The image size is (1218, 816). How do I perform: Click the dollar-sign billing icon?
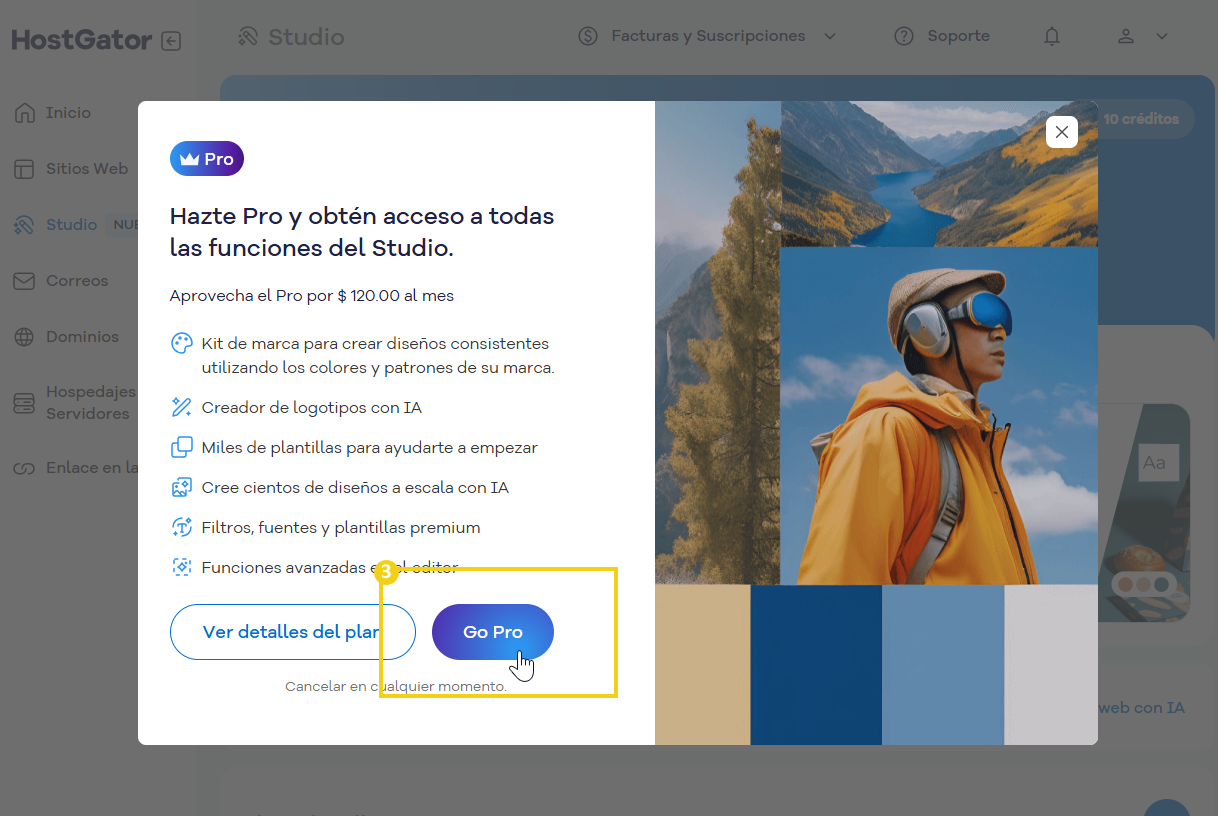pyautogui.click(x=589, y=36)
